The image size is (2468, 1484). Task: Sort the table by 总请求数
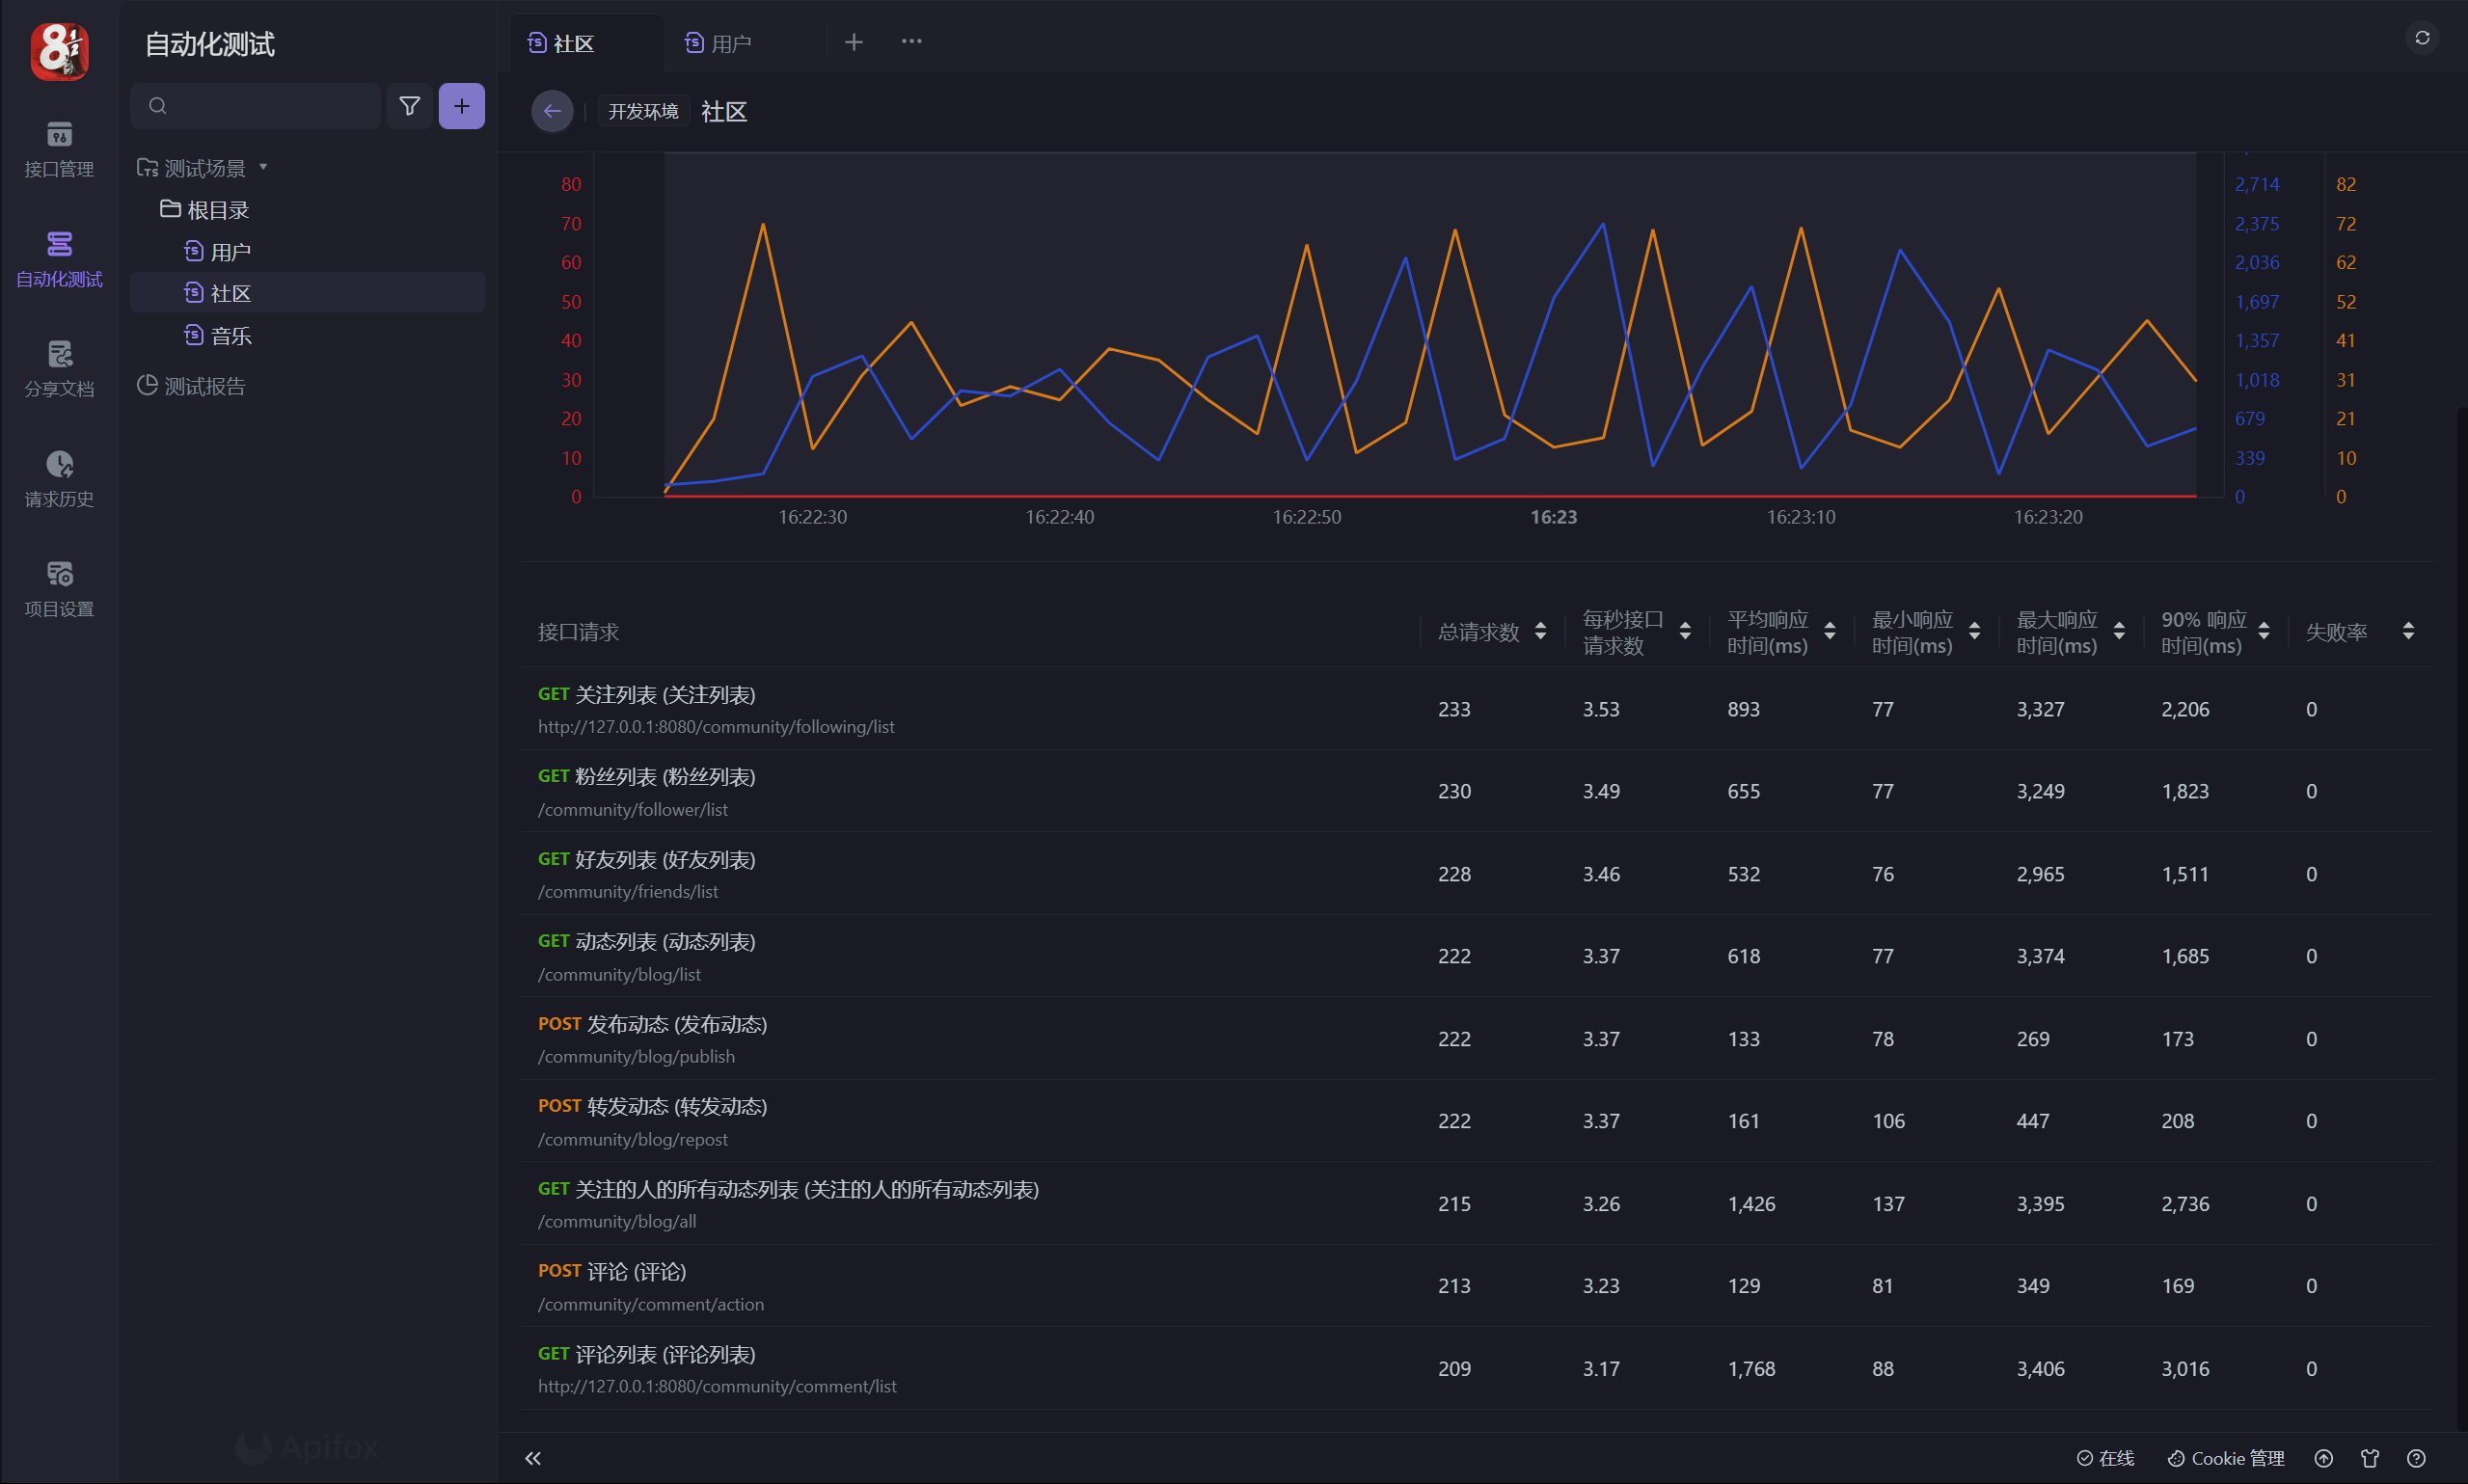point(1540,631)
